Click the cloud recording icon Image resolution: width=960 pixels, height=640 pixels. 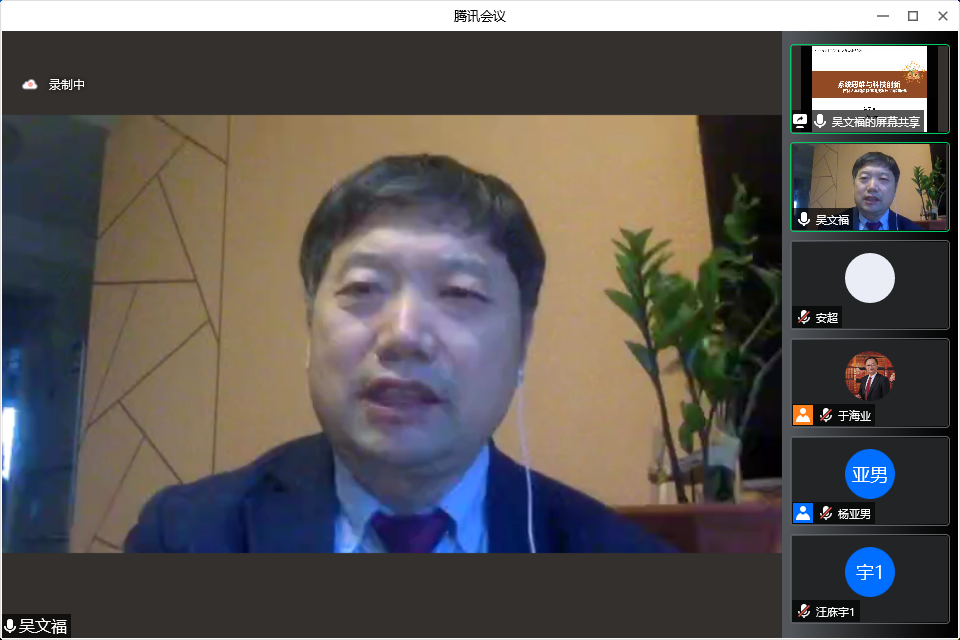click(30, 85)
